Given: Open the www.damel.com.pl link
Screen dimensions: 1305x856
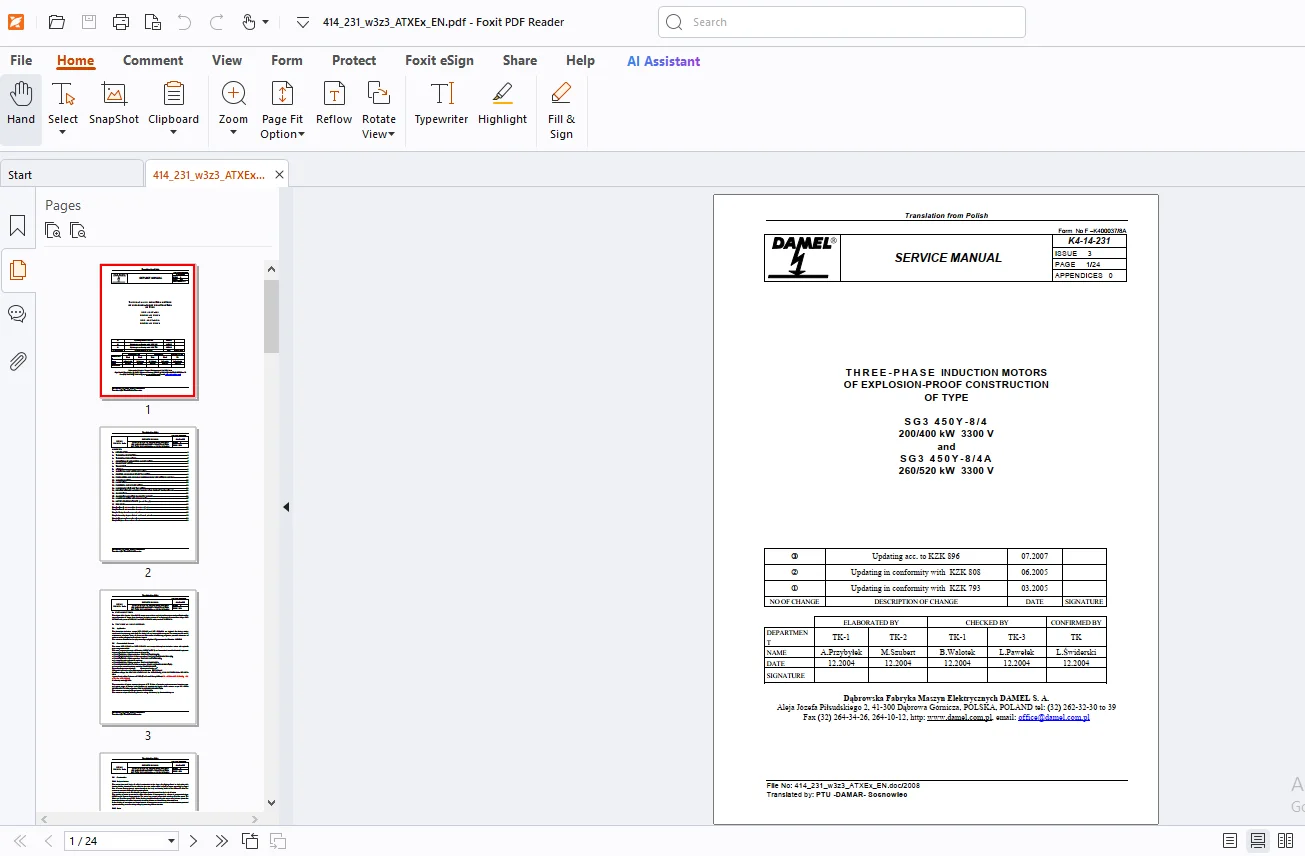Looking at the screenshot, I should tap(960, 717).
